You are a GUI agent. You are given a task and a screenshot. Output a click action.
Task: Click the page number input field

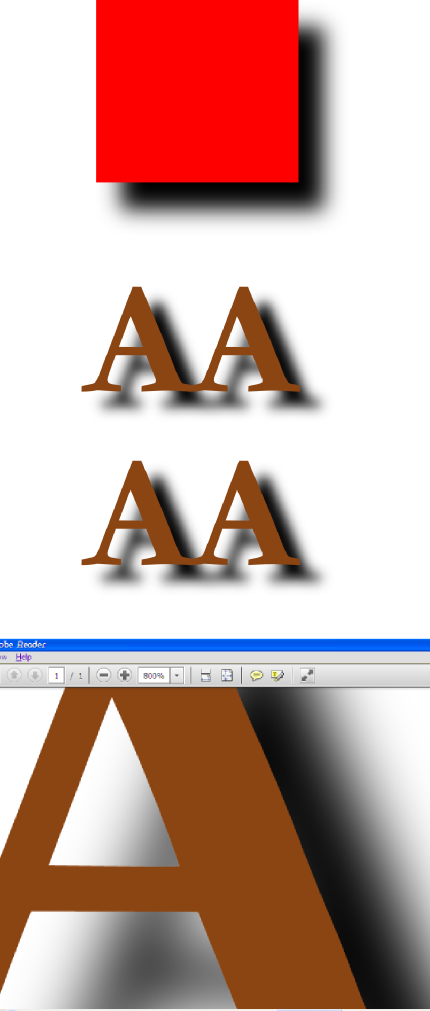pyautogui.click(x=57, y=675)
